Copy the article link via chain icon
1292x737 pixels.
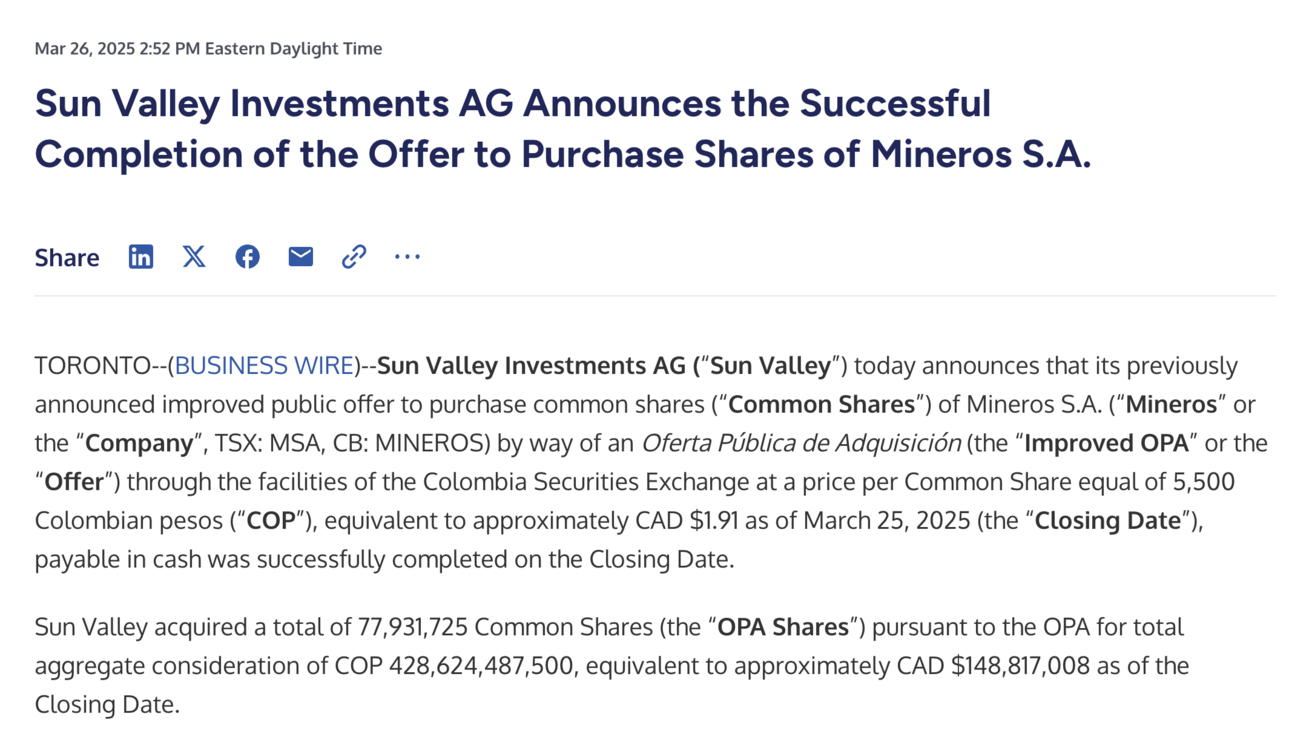point(354,257)
